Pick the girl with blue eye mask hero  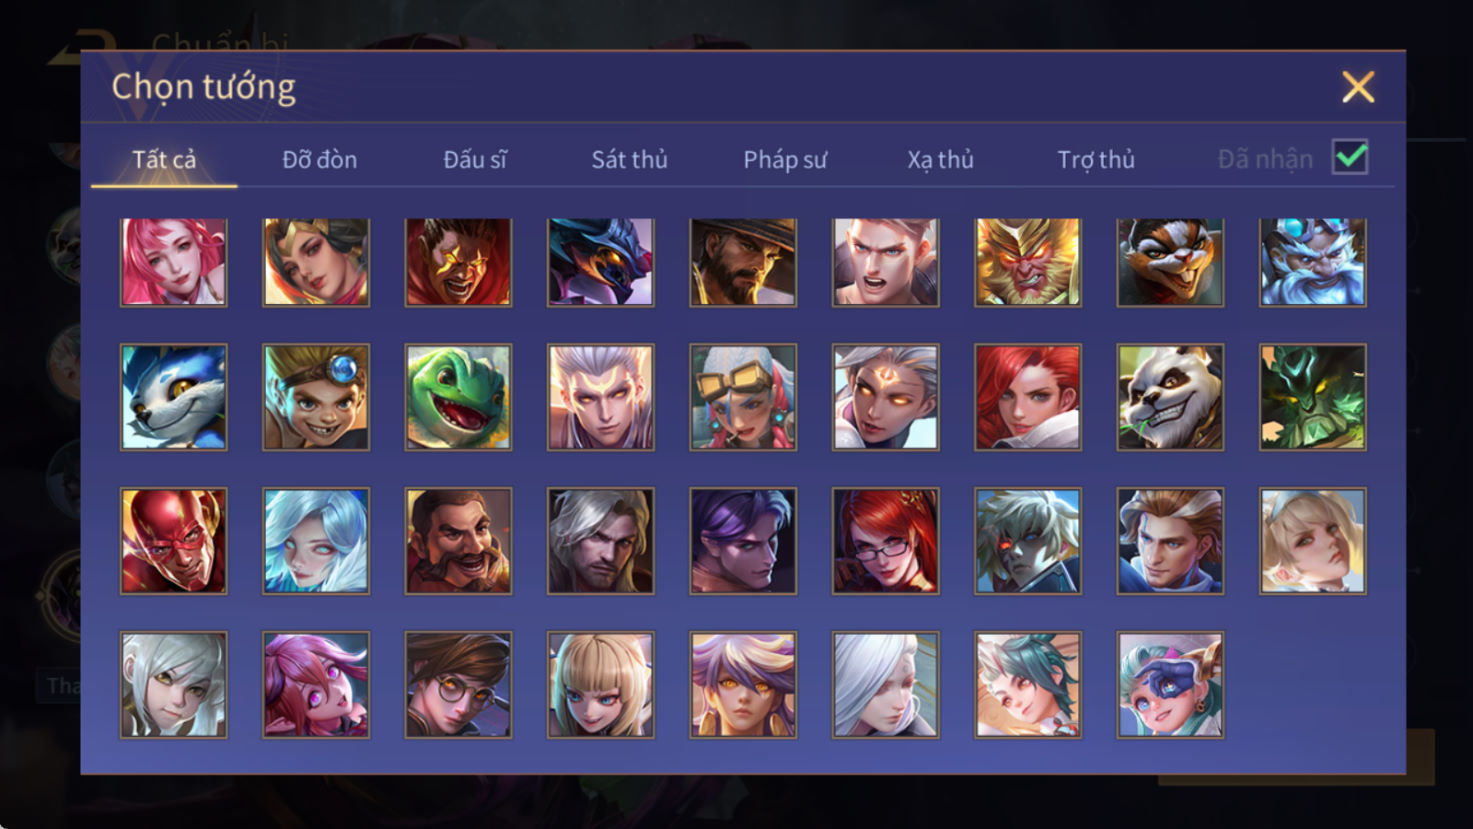[1170, 685]
